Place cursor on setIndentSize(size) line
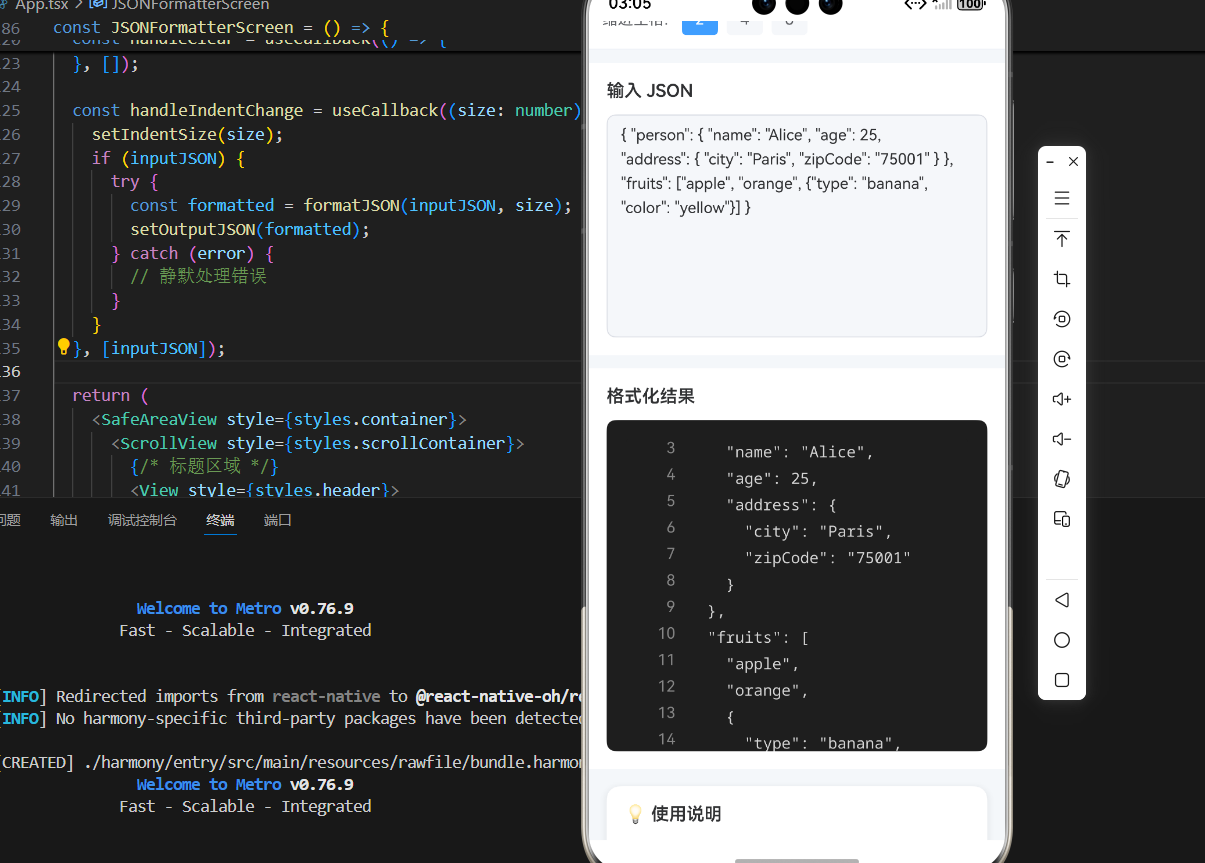1205x863 pixels. pos(187,134)
